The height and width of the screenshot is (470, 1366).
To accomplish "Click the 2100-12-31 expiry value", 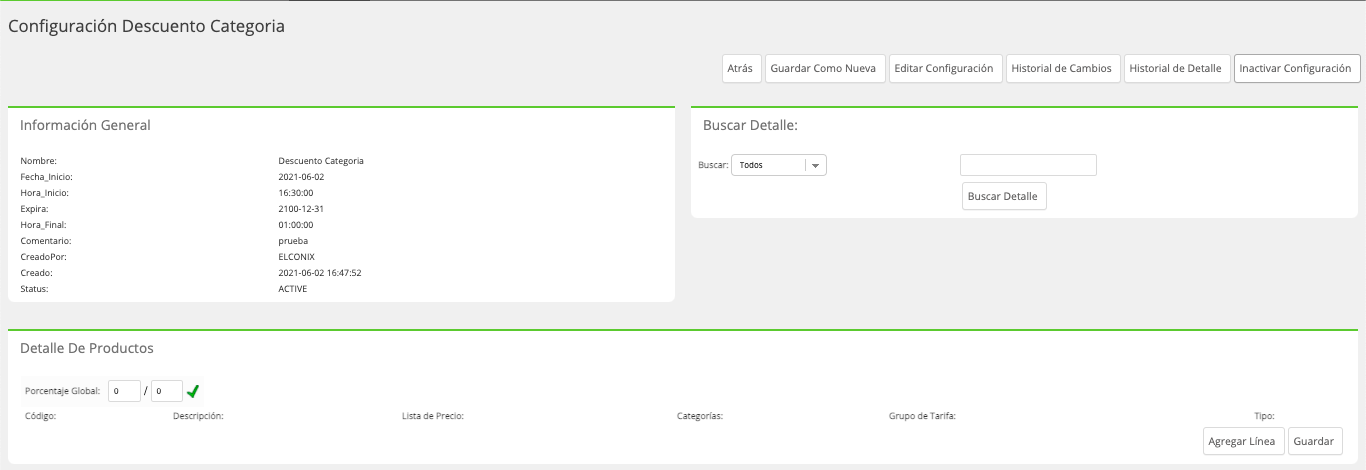I will click(301, 209).
